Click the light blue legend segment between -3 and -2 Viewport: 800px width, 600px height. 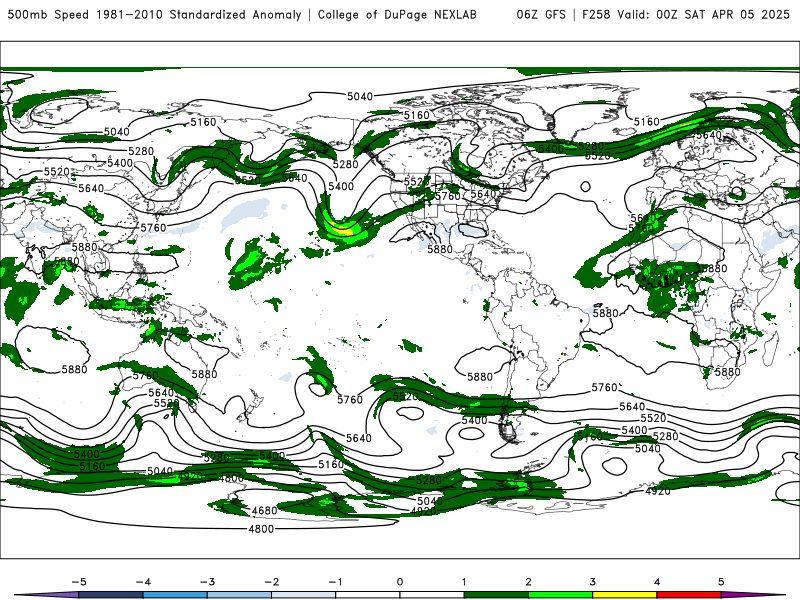239,595
